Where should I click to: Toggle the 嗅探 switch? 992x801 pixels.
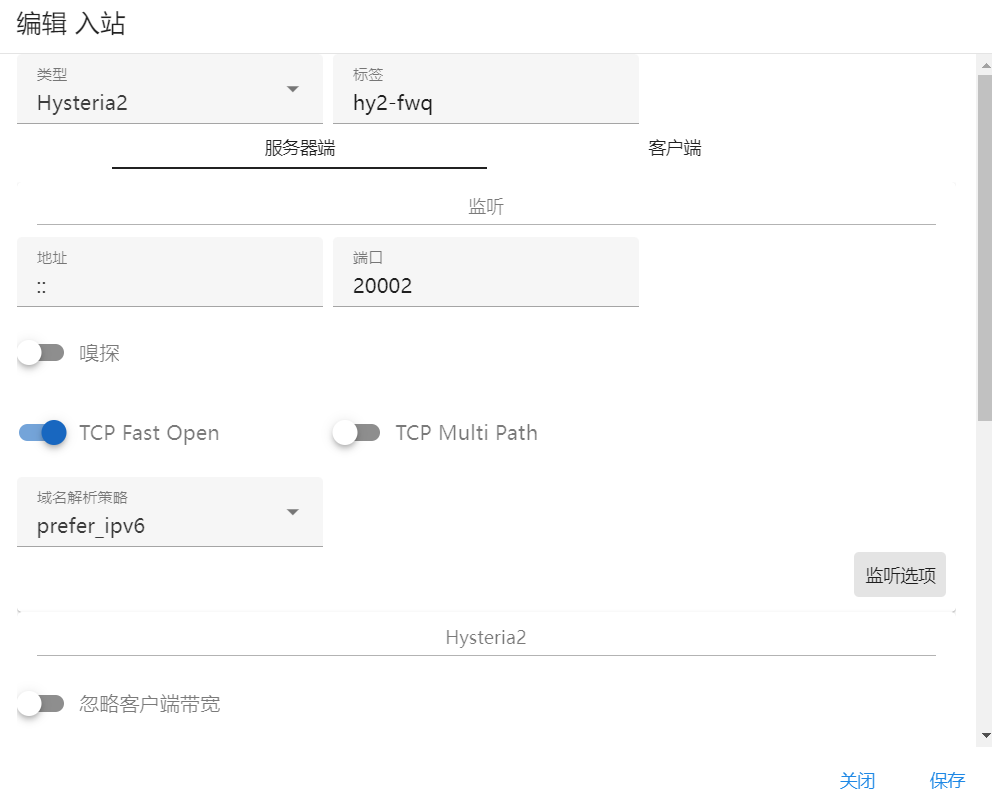[x=41, y=352]
